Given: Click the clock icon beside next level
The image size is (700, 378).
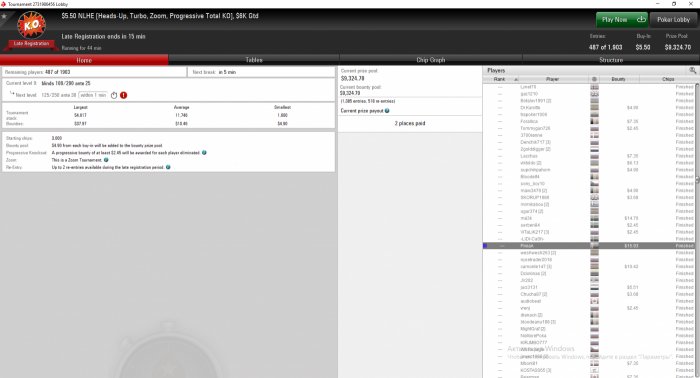Looking at the screenshot, I should [x=114, y=95].
